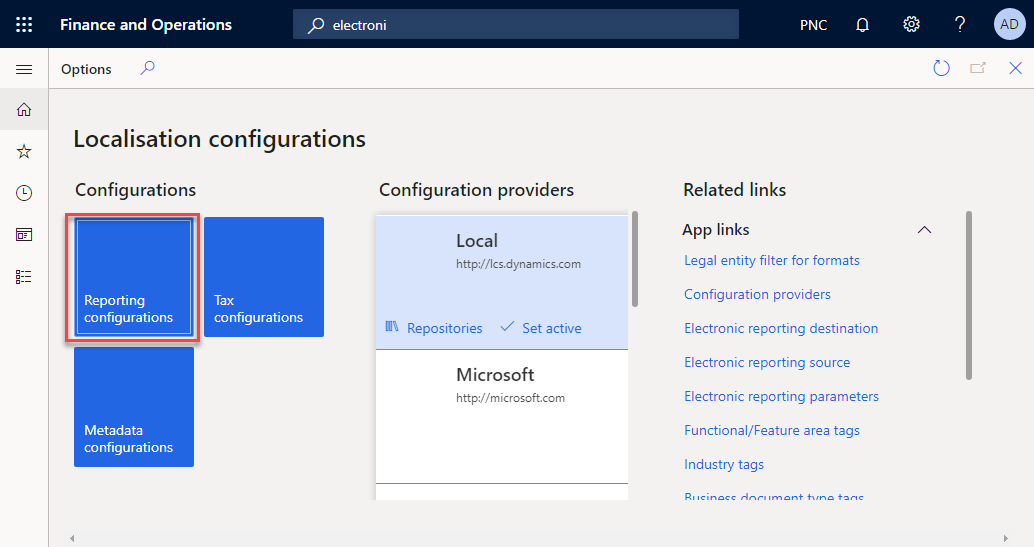Open the help question mark icon
This screenshot has width=1034, height=547.
coord(959,24)
